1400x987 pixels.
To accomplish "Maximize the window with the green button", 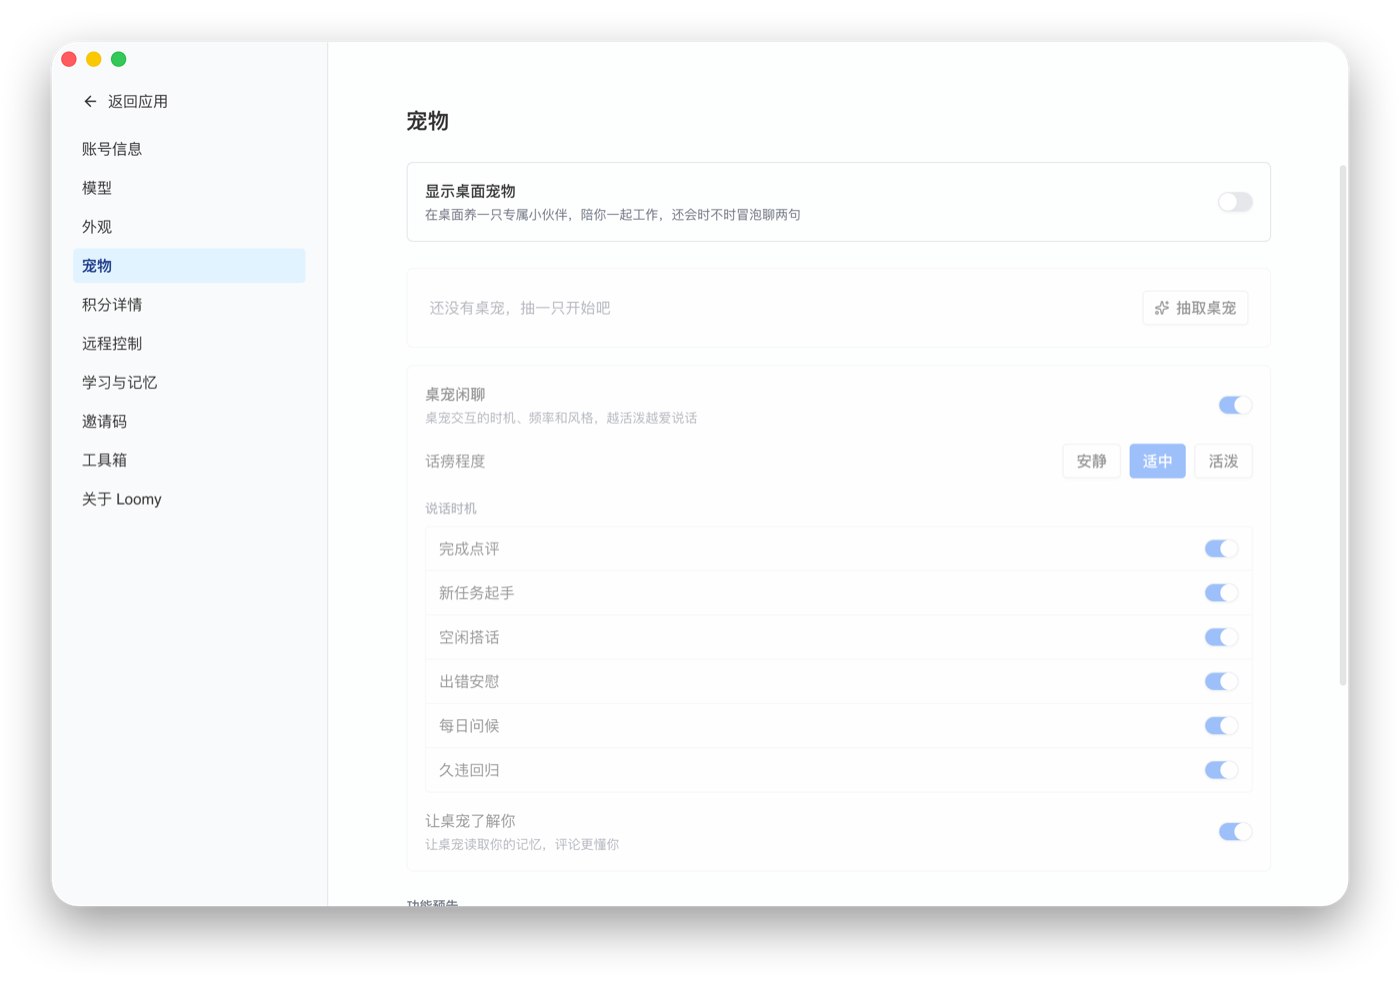I will [119, 59].
